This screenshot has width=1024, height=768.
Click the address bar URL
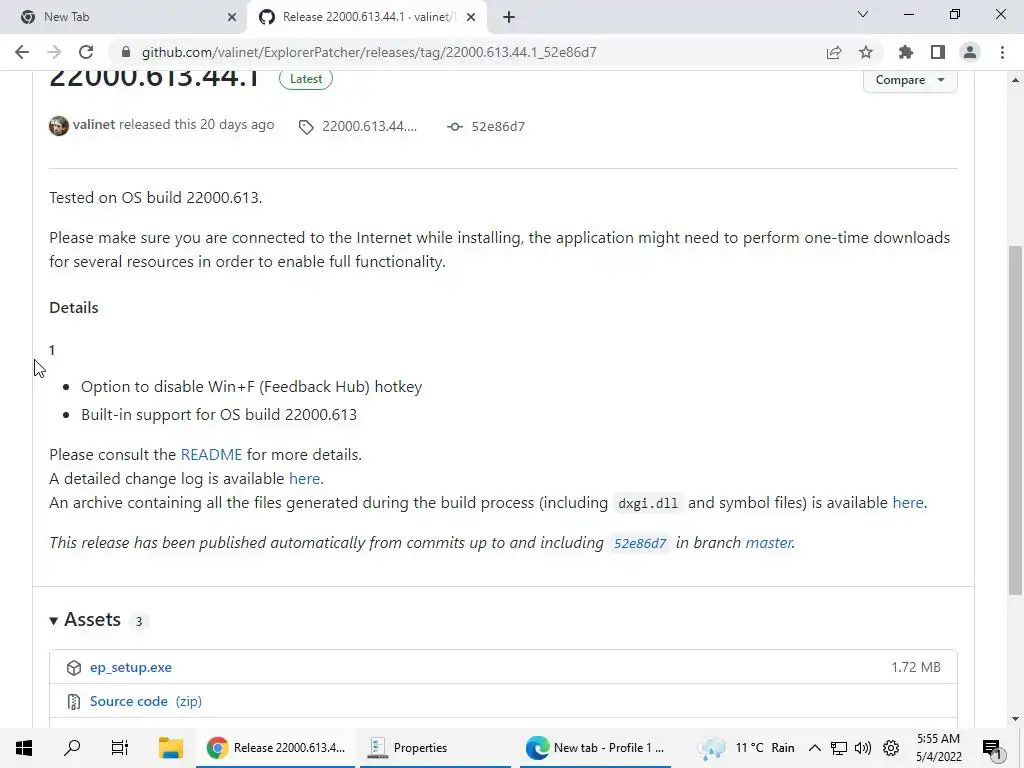point(369,52)
